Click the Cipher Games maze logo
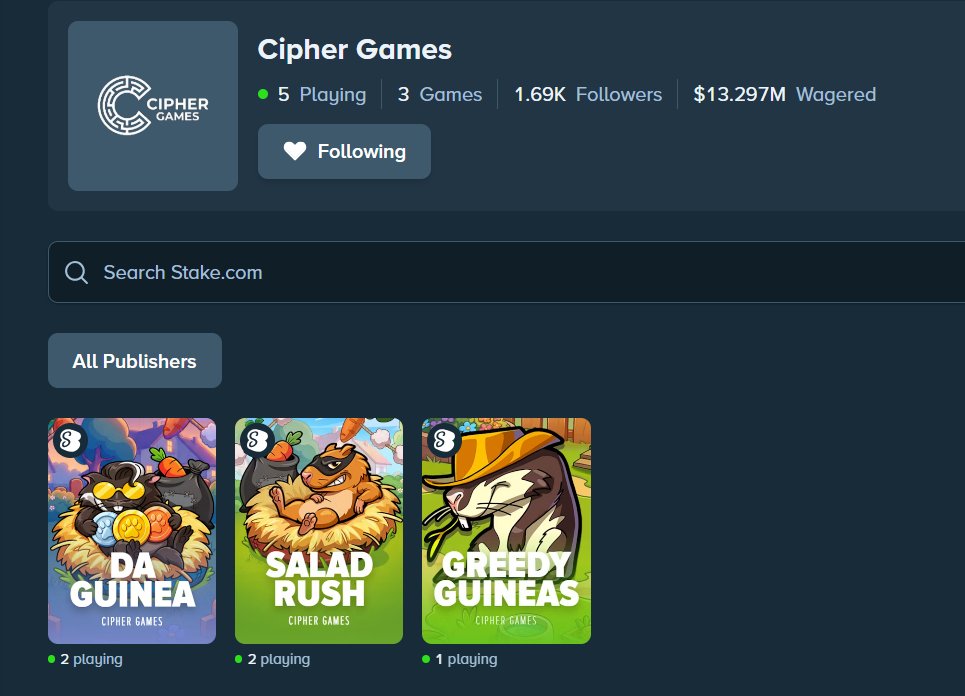Screen dimensions: 965x696 [x=153, y=105]
